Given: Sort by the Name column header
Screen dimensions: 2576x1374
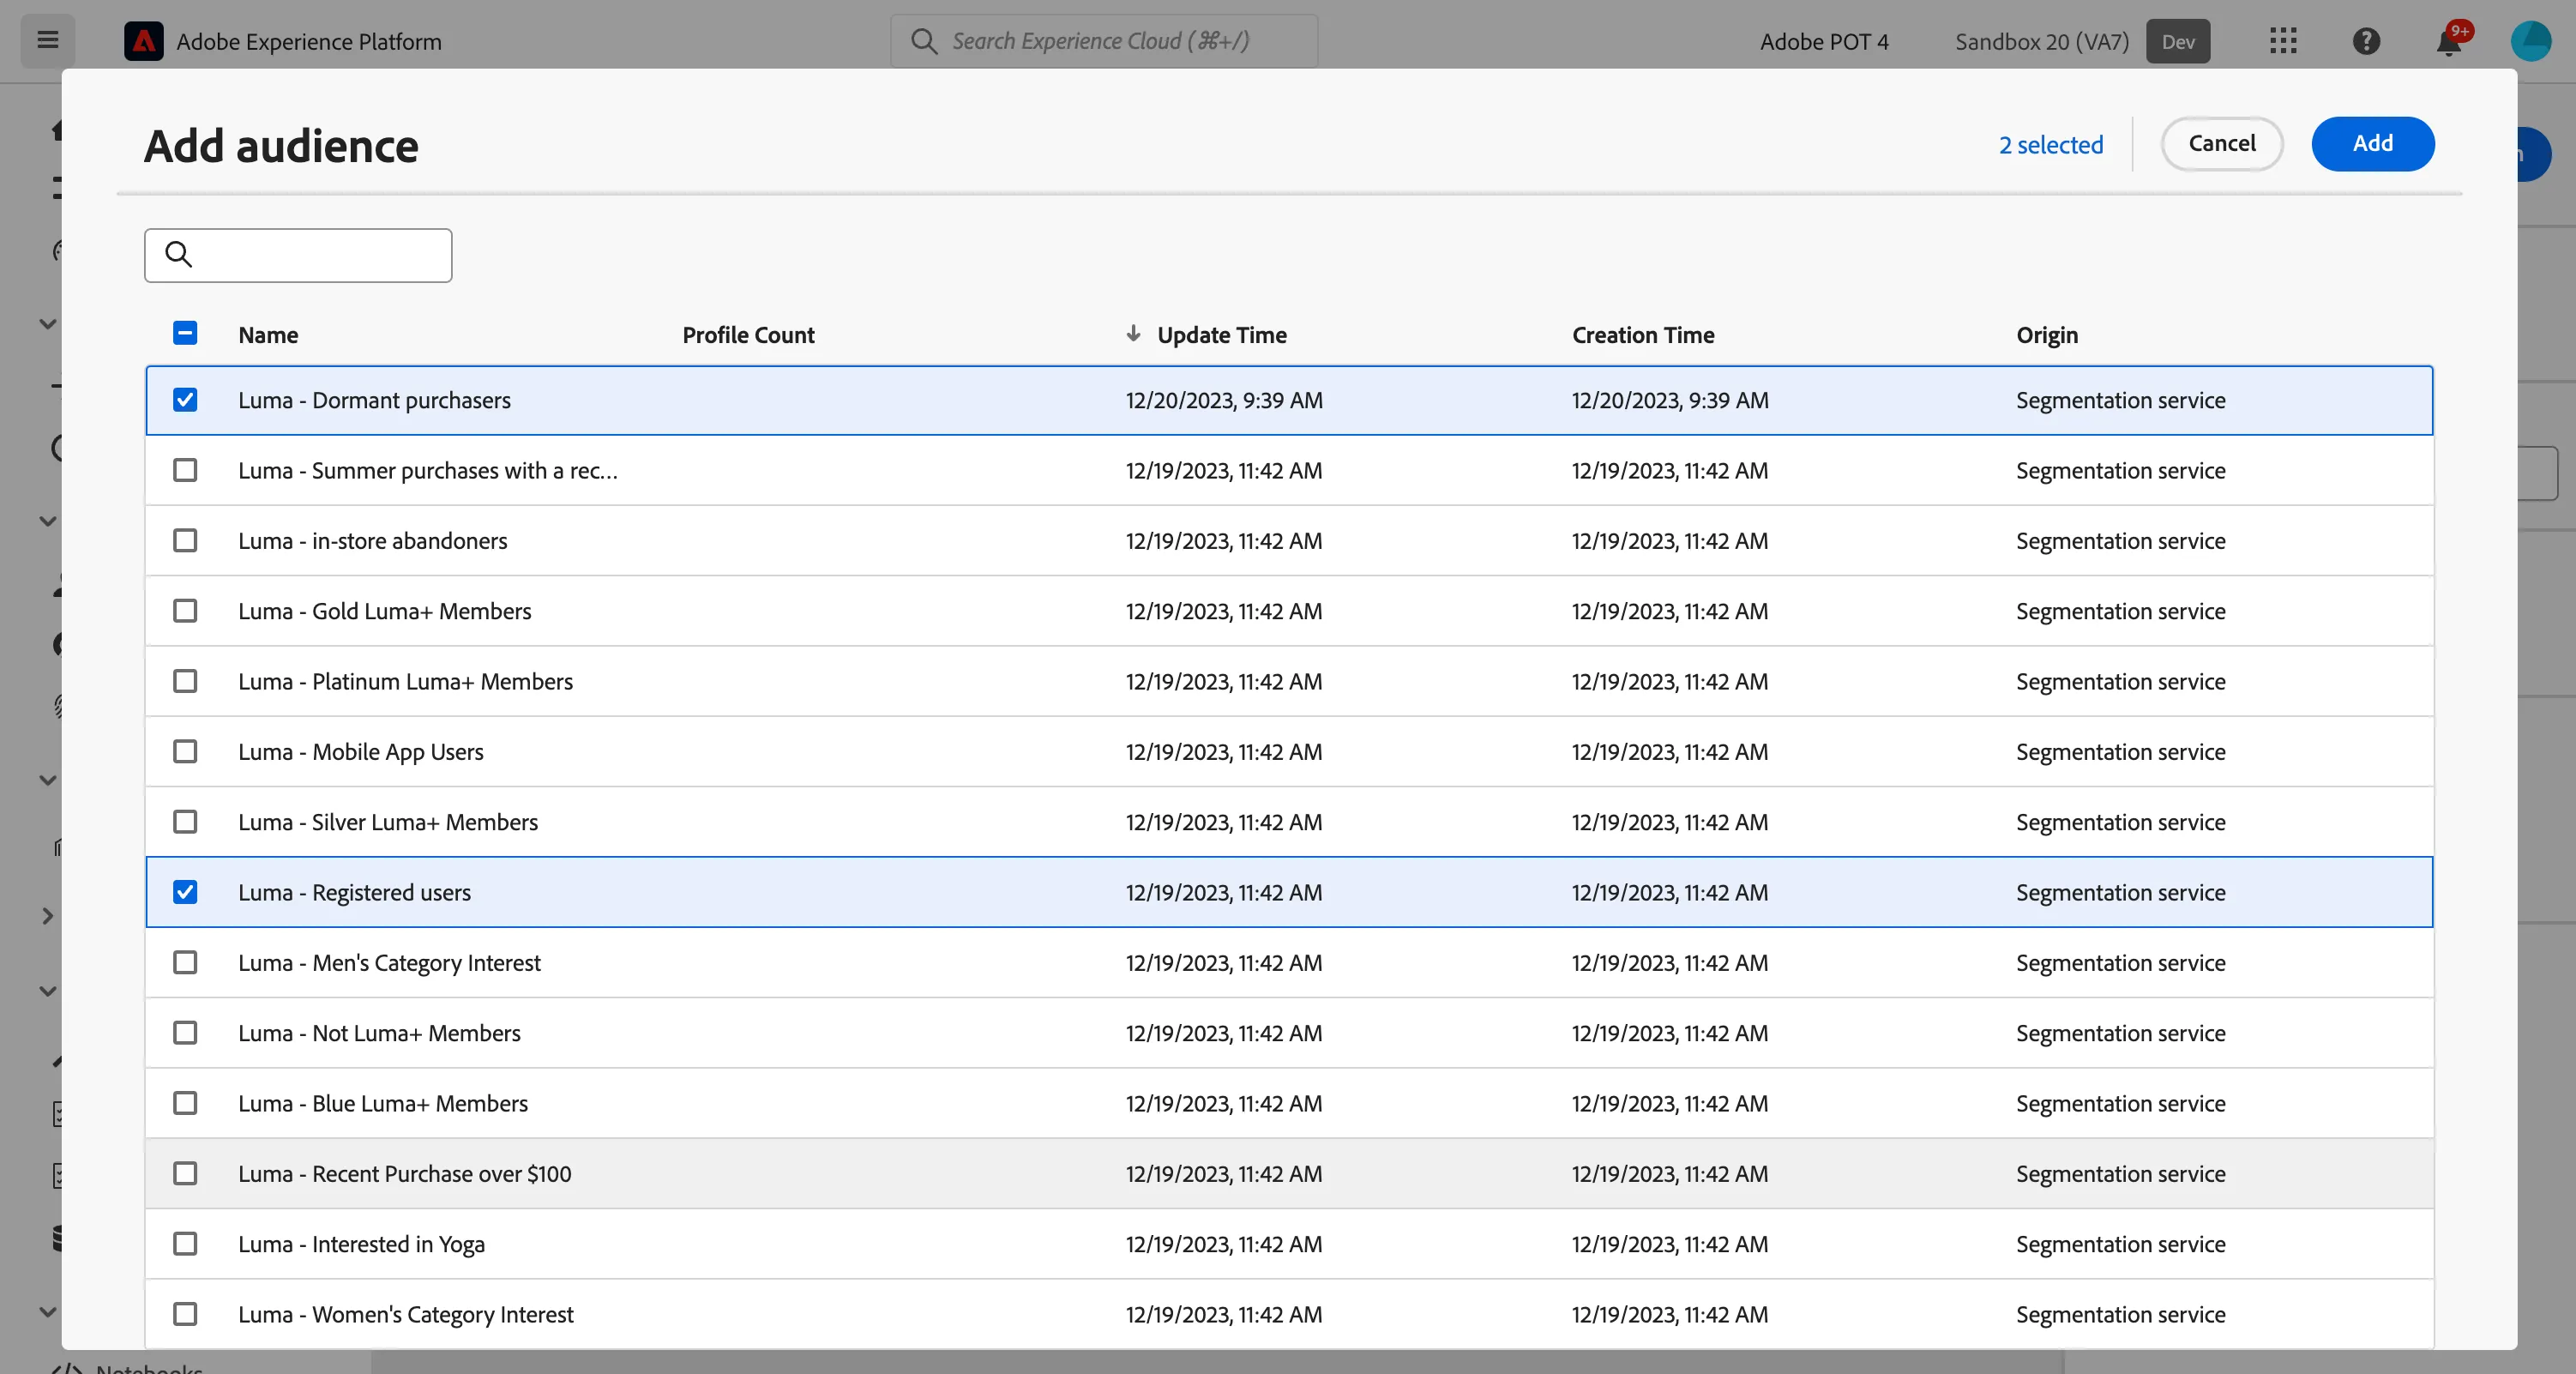Looking at the screenshot, I should point(268,335).
